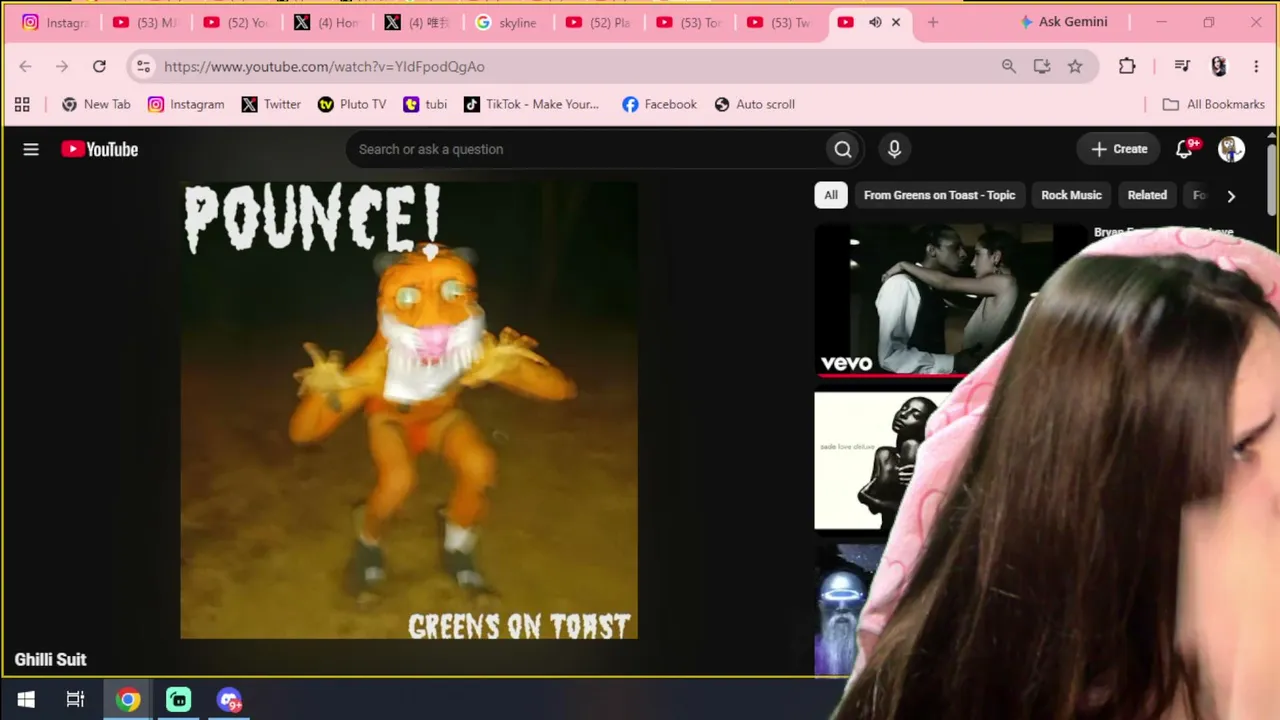Open the Instagram bookmark
This screenshot has height=720, width=1280.
click(x=186, y=104)
